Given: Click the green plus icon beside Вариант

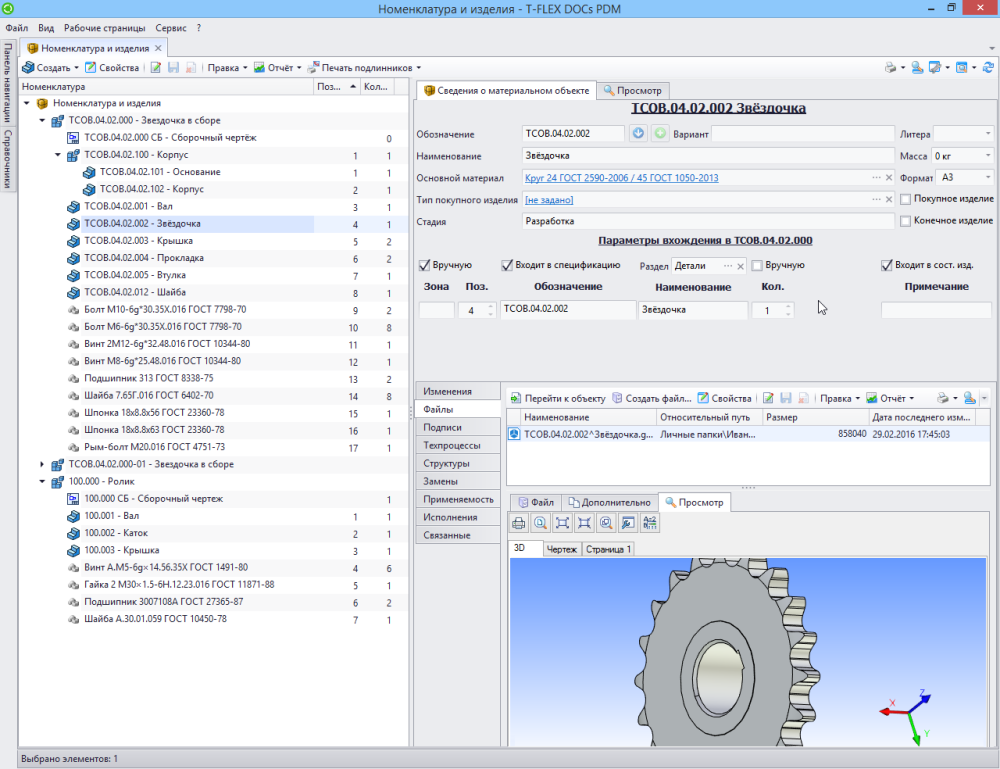Looking at the screenshot, I should (x=660, y=134).
